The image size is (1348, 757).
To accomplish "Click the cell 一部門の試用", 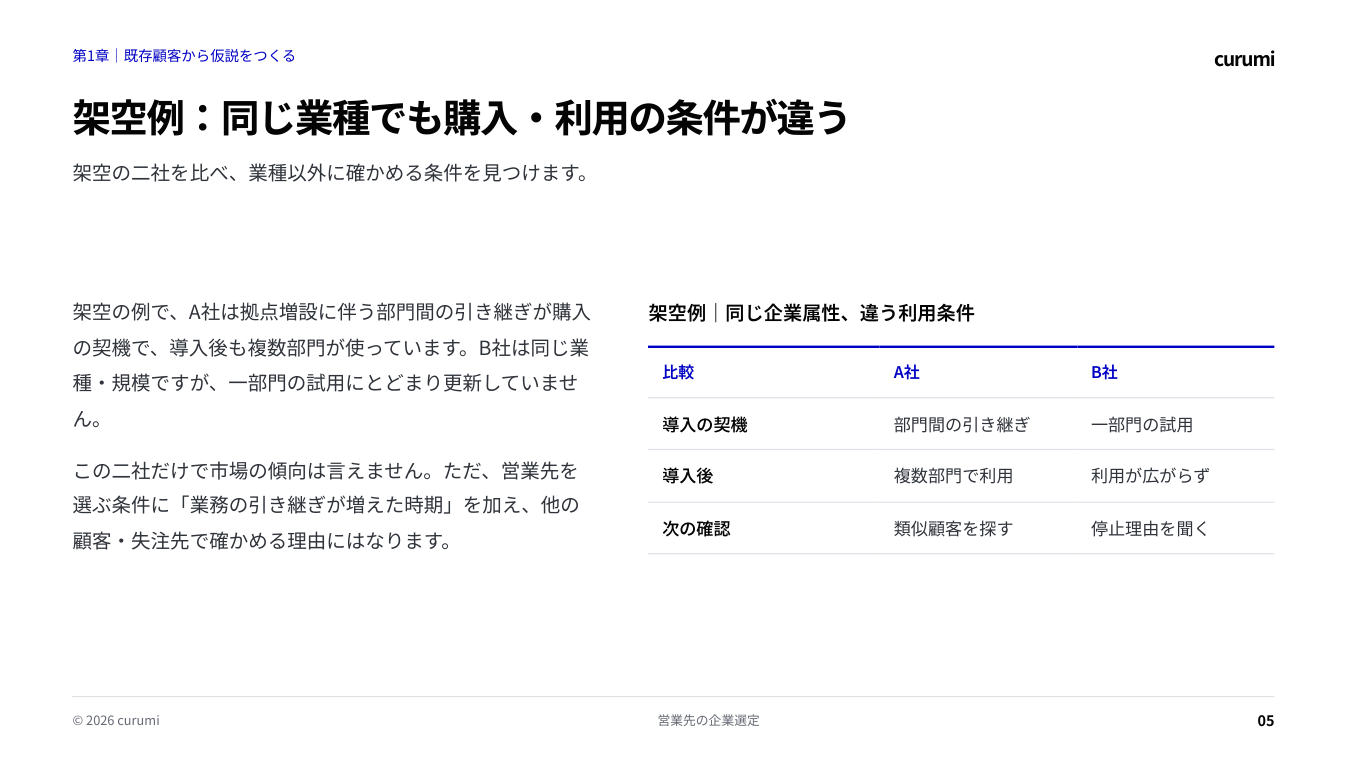I will [x=1142, y=425].
